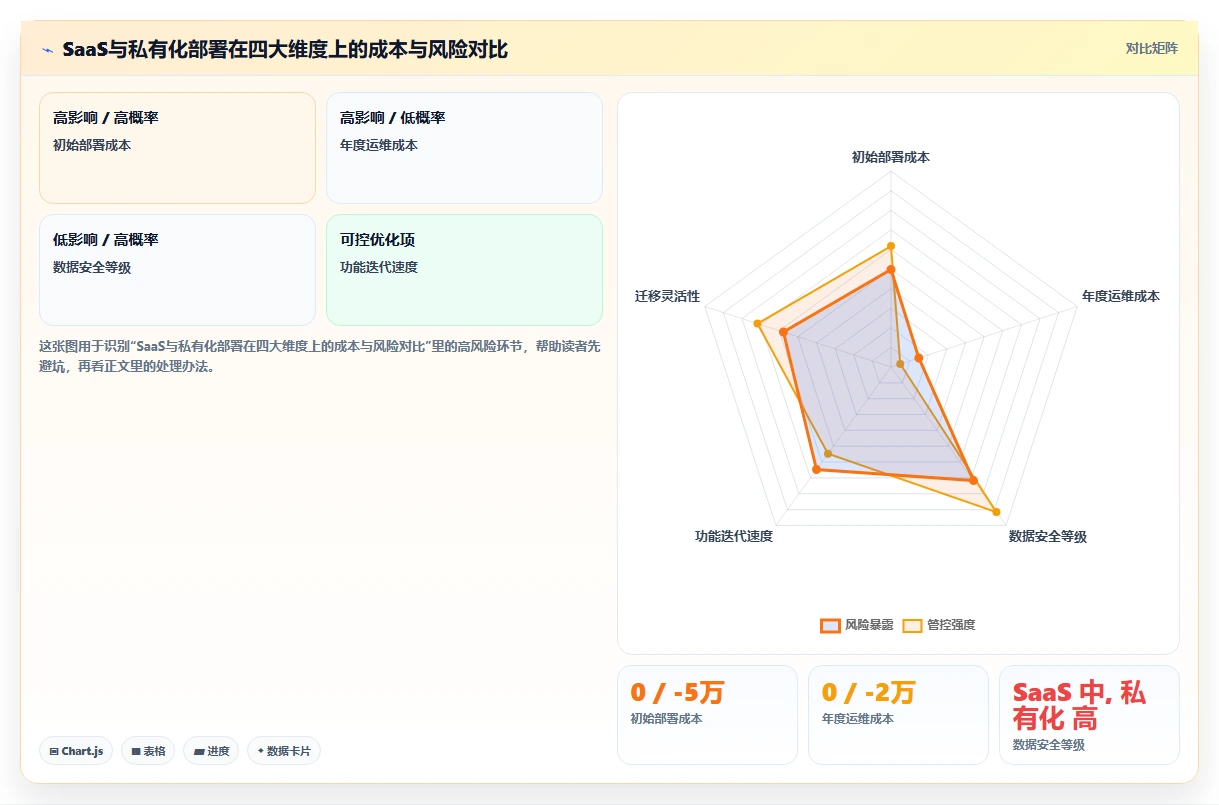The height and width of the screenshot is (805, 1219).
Task: Click 管控强度 point on the 初始部署成本 axis
Action: point(891,246)
